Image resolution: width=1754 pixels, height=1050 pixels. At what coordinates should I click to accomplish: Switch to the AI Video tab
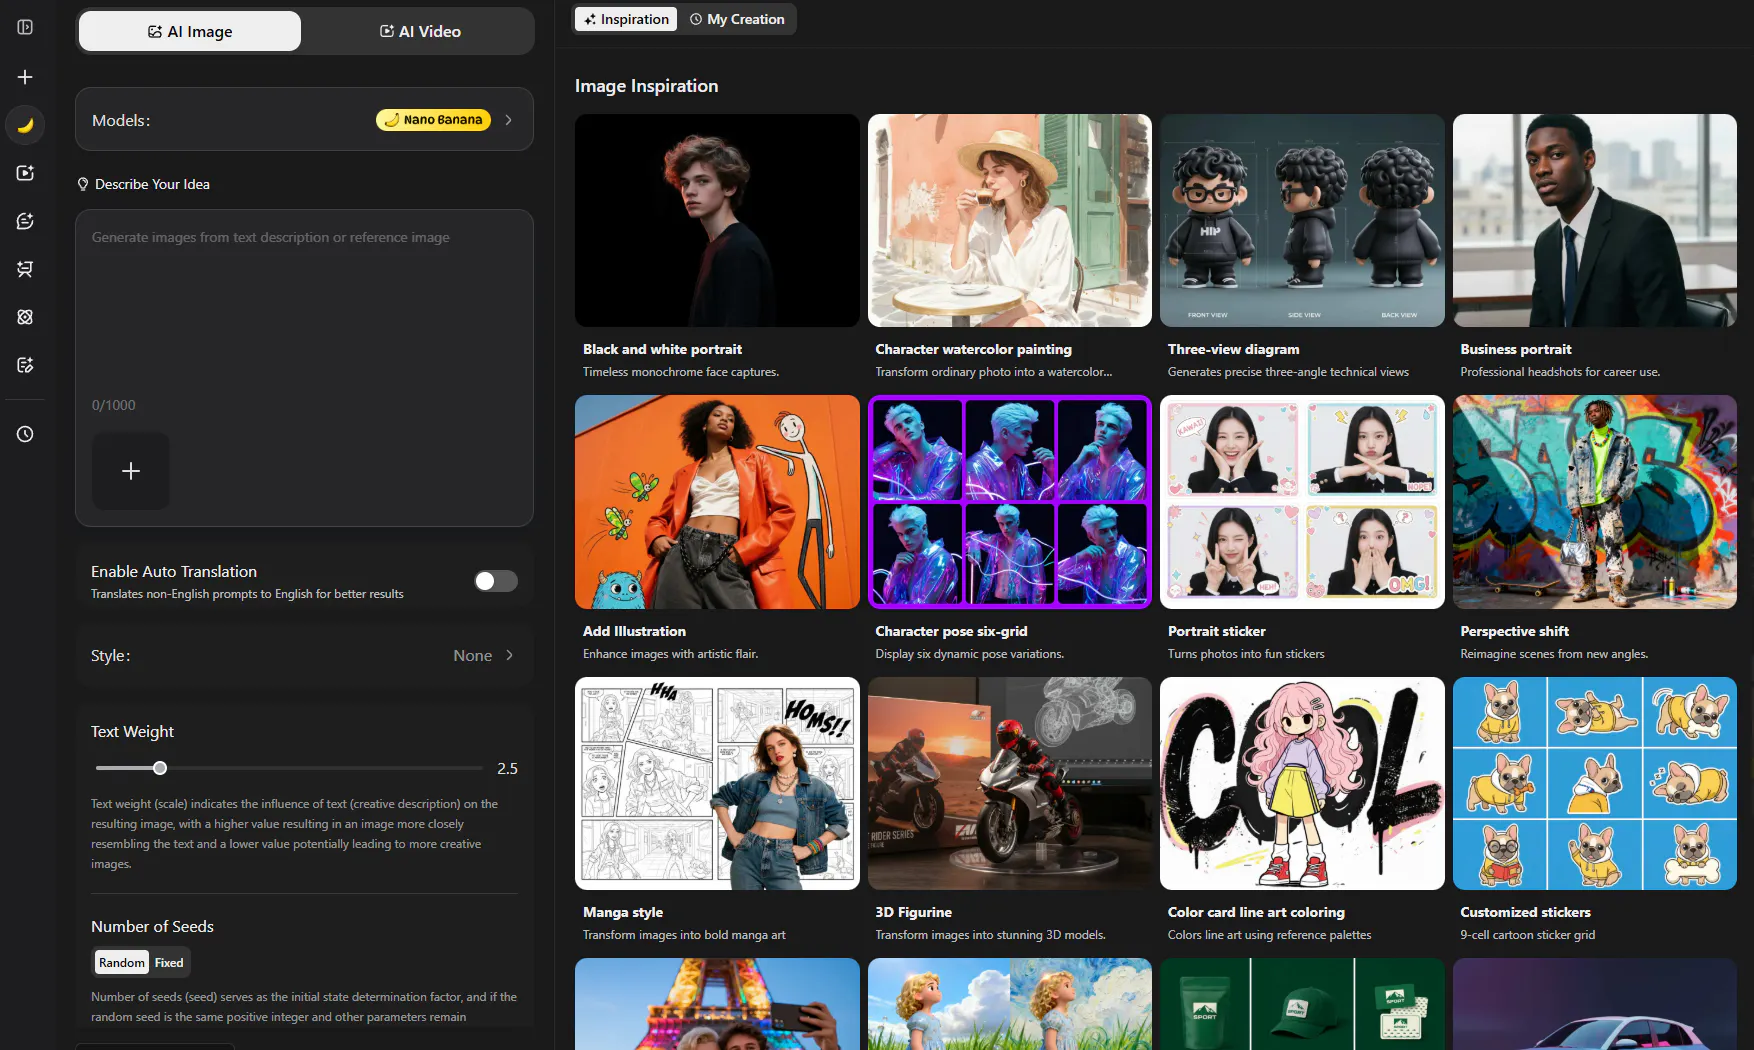(x=420, y=32)
